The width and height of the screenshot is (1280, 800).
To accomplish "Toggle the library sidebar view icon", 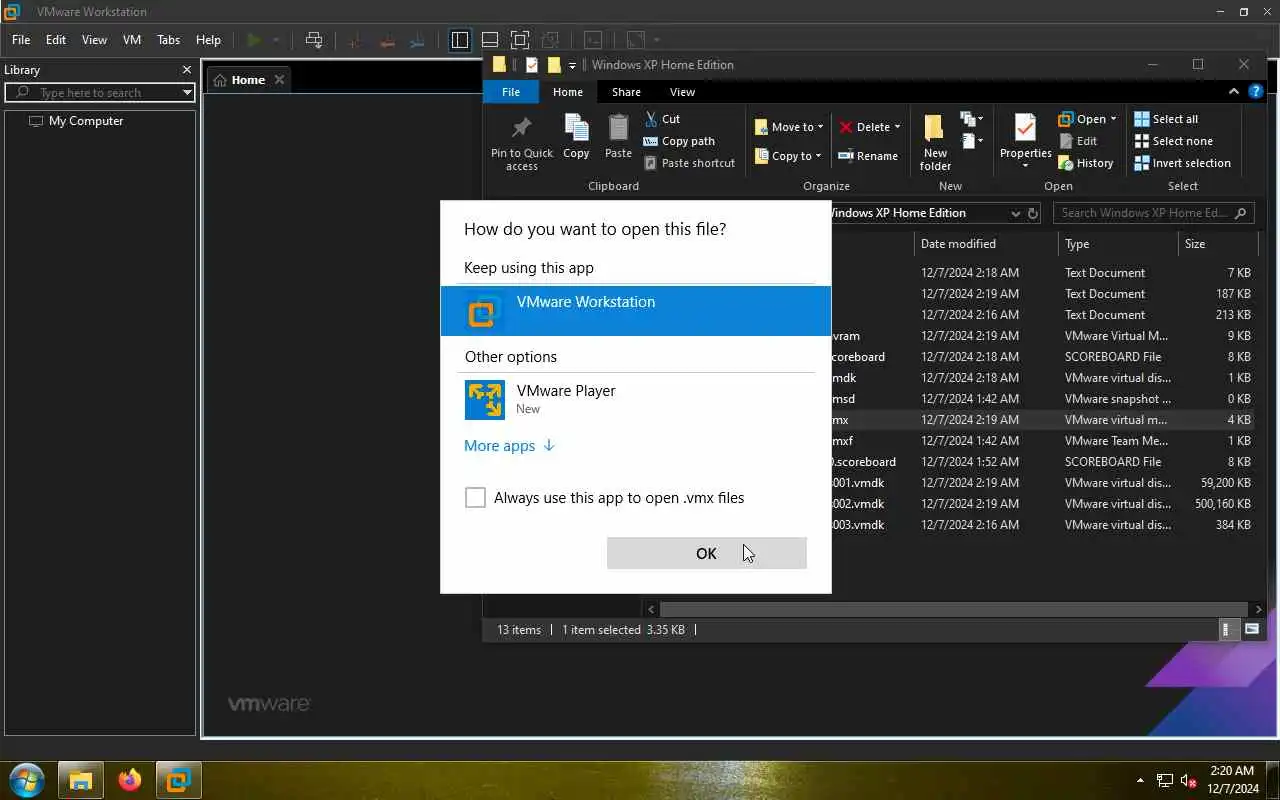I will (460, 40).
